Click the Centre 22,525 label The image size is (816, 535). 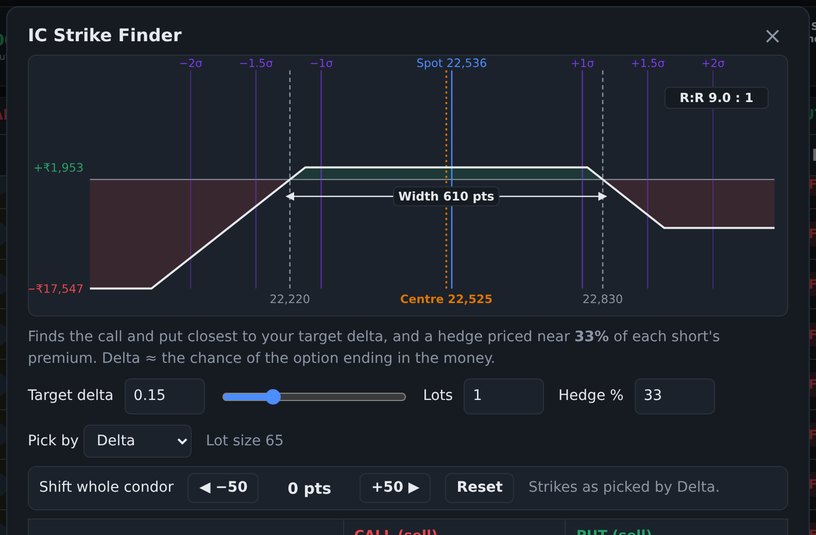point(446,299)
